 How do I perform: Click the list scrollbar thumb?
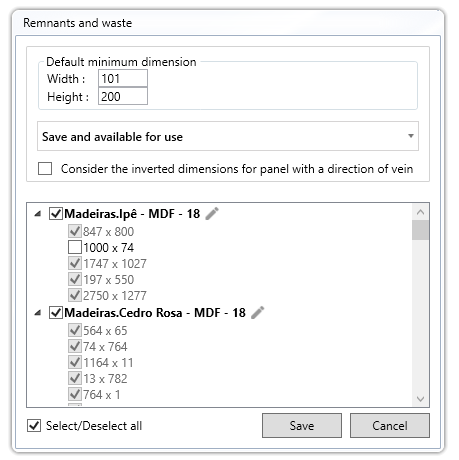pos(420,230)
